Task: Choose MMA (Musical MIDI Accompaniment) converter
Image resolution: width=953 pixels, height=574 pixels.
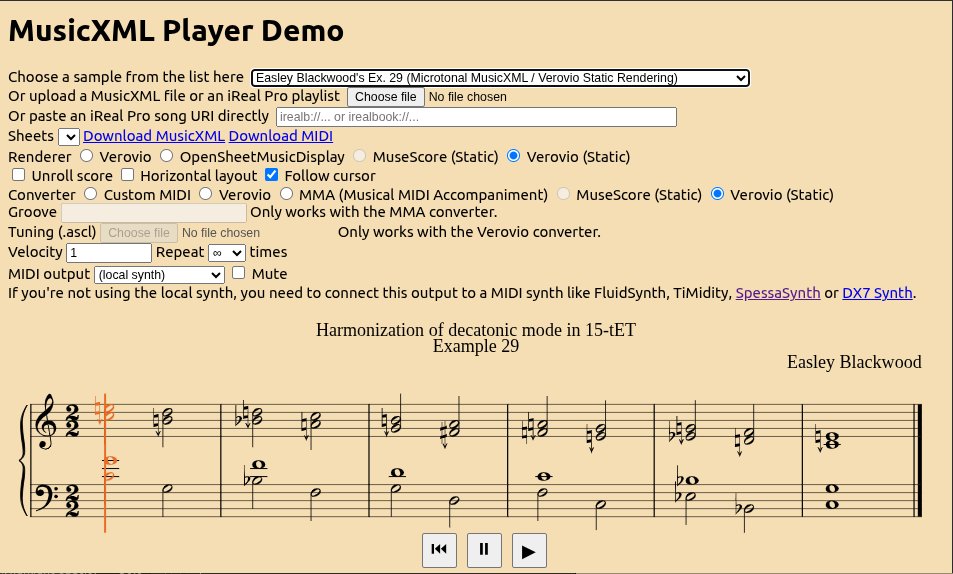Action: (x=287, y=195)
